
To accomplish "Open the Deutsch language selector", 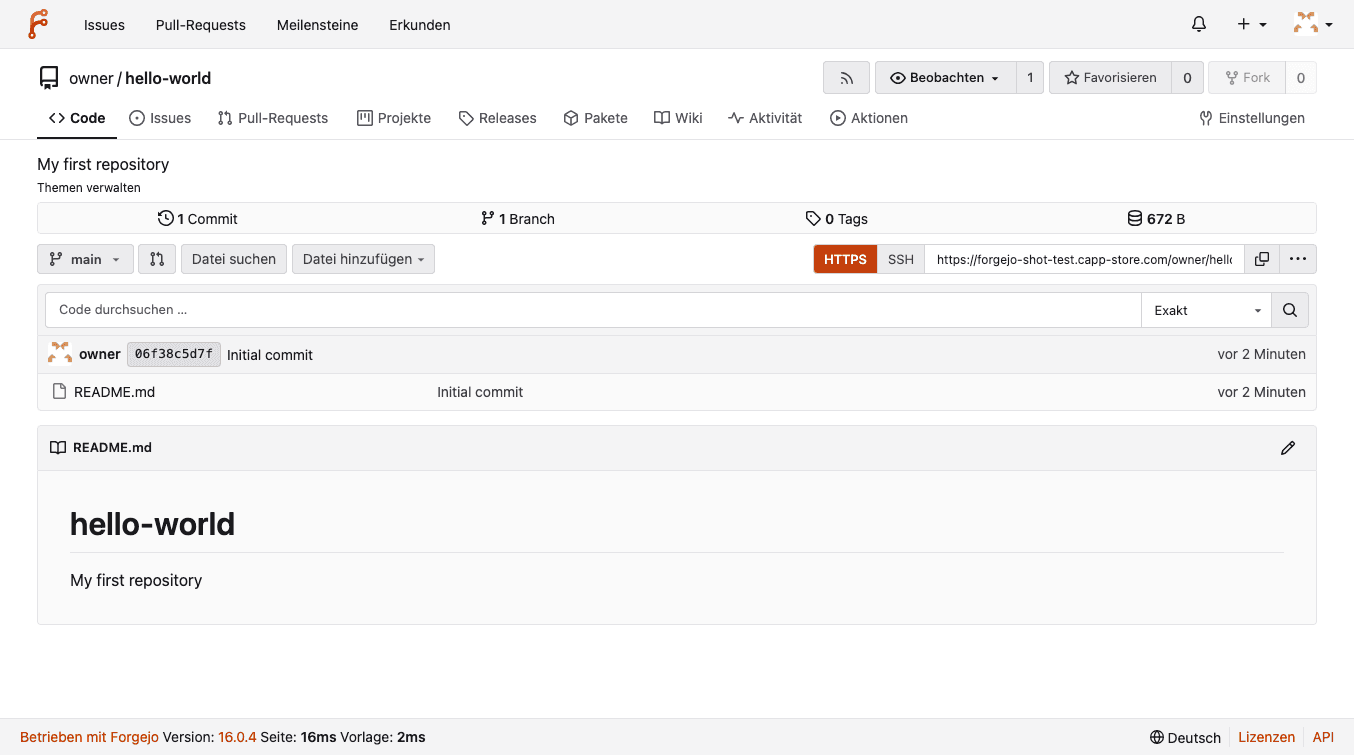I will [1186, 737].
